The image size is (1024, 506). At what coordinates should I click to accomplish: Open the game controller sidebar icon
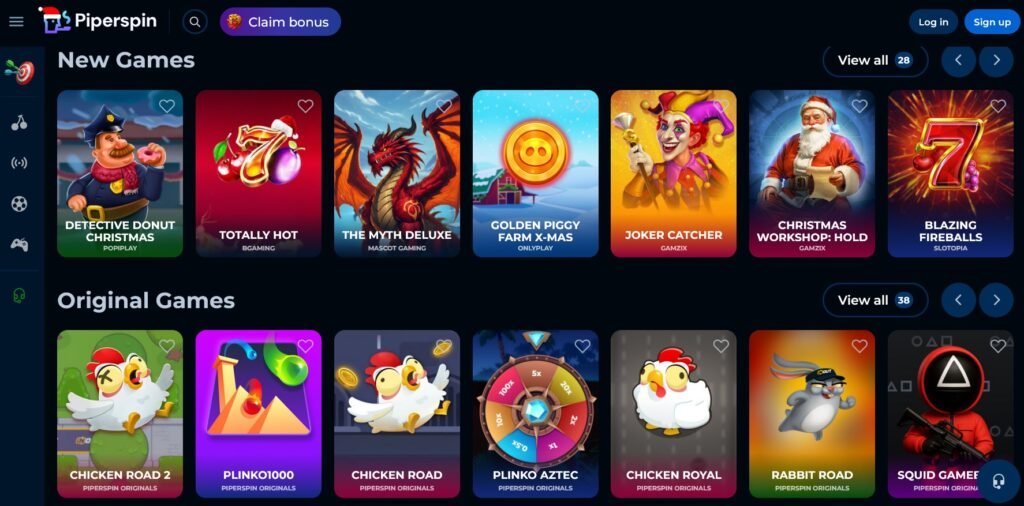click(x=20, y=245)
